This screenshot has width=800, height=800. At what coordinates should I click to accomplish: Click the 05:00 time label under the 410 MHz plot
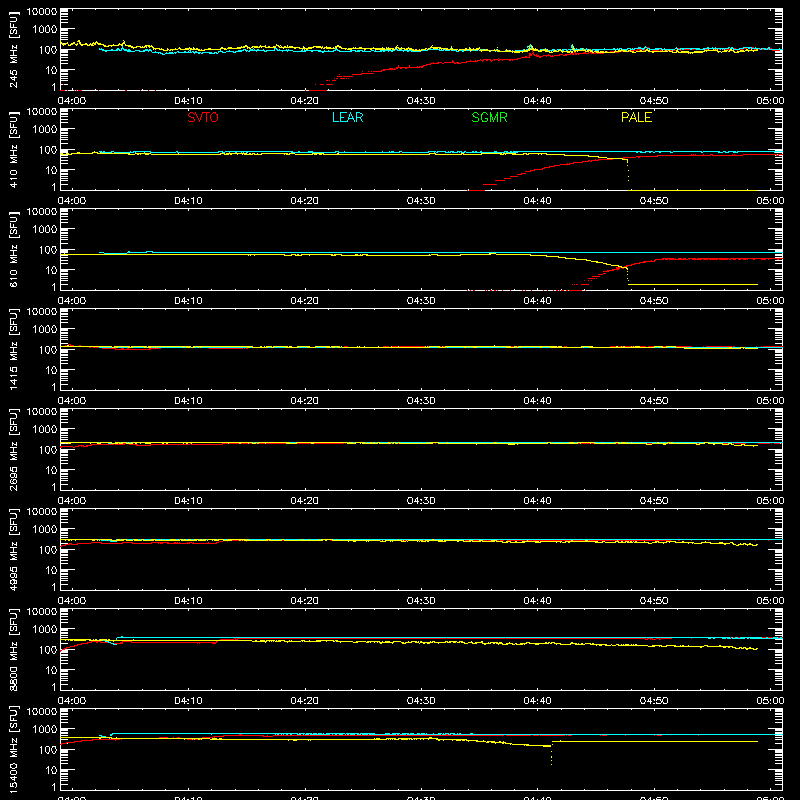pos(770,201)
